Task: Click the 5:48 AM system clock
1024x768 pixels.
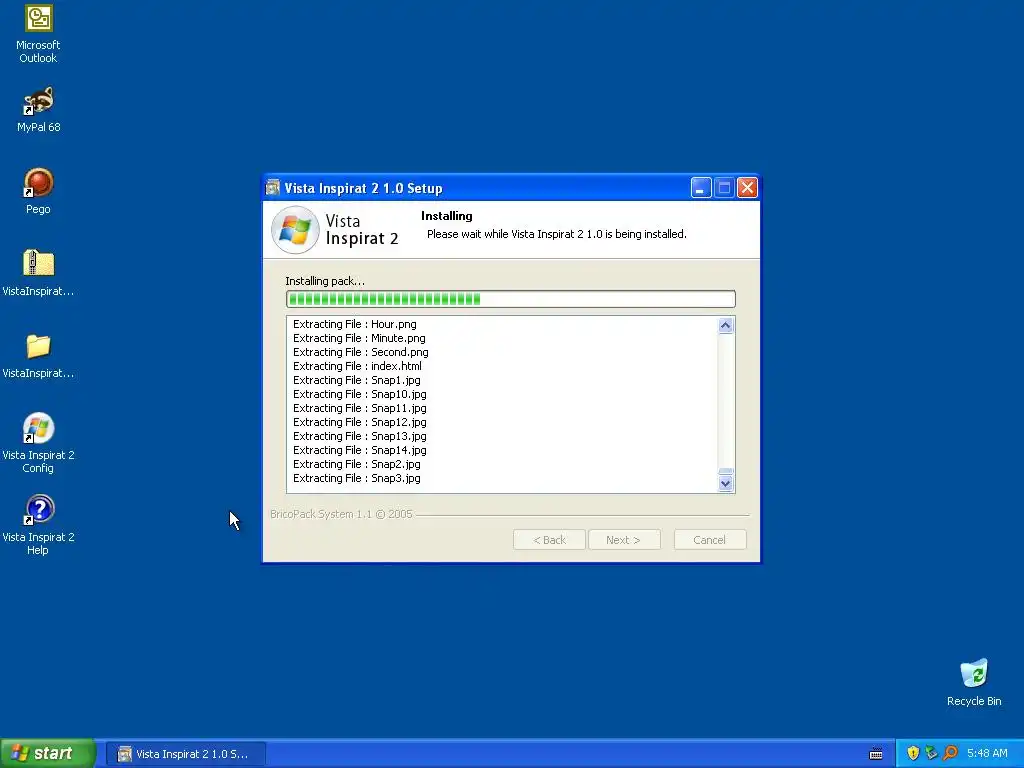Action: coord(987,754)
